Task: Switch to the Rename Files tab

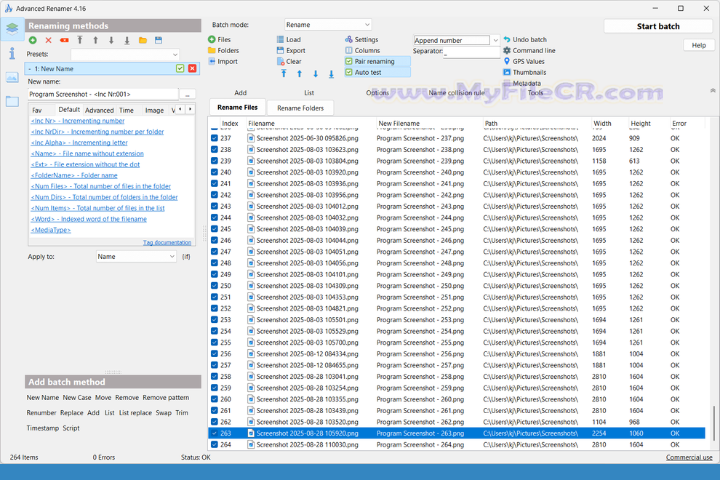Action: click(x=237, y=107)
